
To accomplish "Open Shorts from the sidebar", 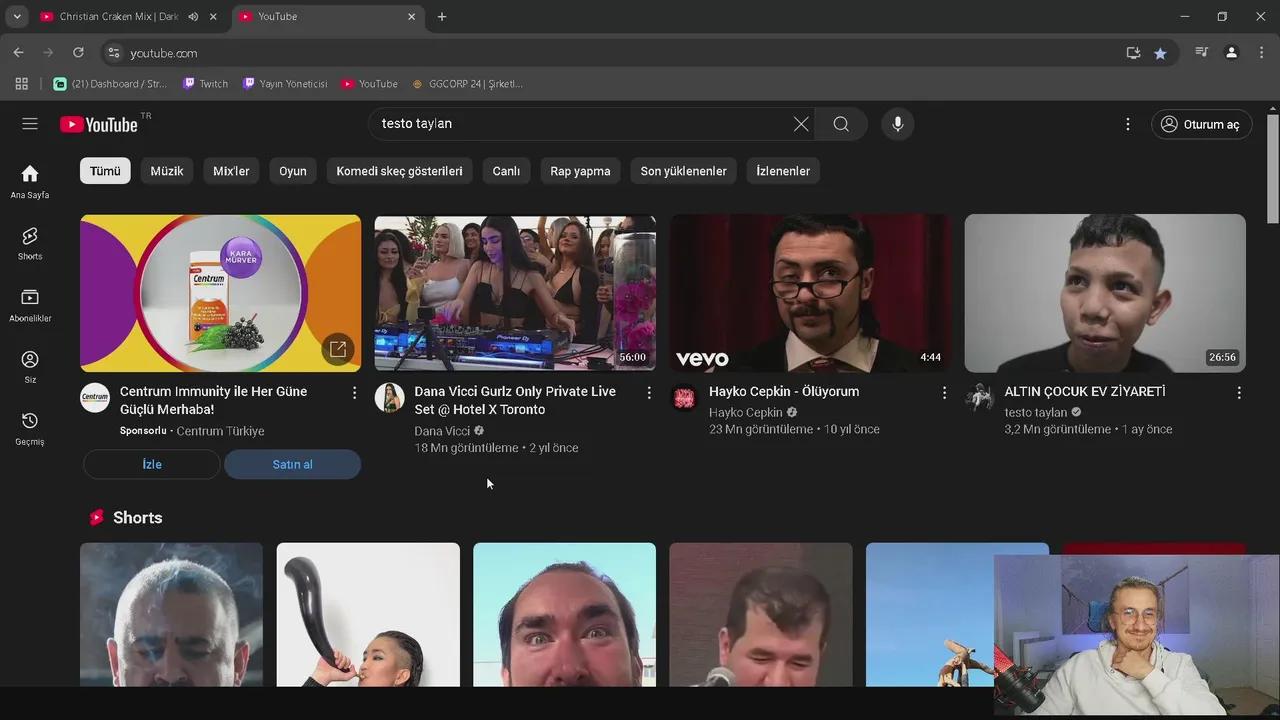I will click(30, 243).
